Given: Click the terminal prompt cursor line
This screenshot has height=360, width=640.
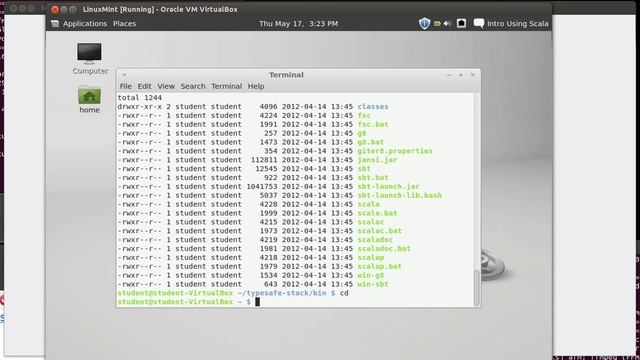Looking at the screenshot, I should [x=296, y=302].
